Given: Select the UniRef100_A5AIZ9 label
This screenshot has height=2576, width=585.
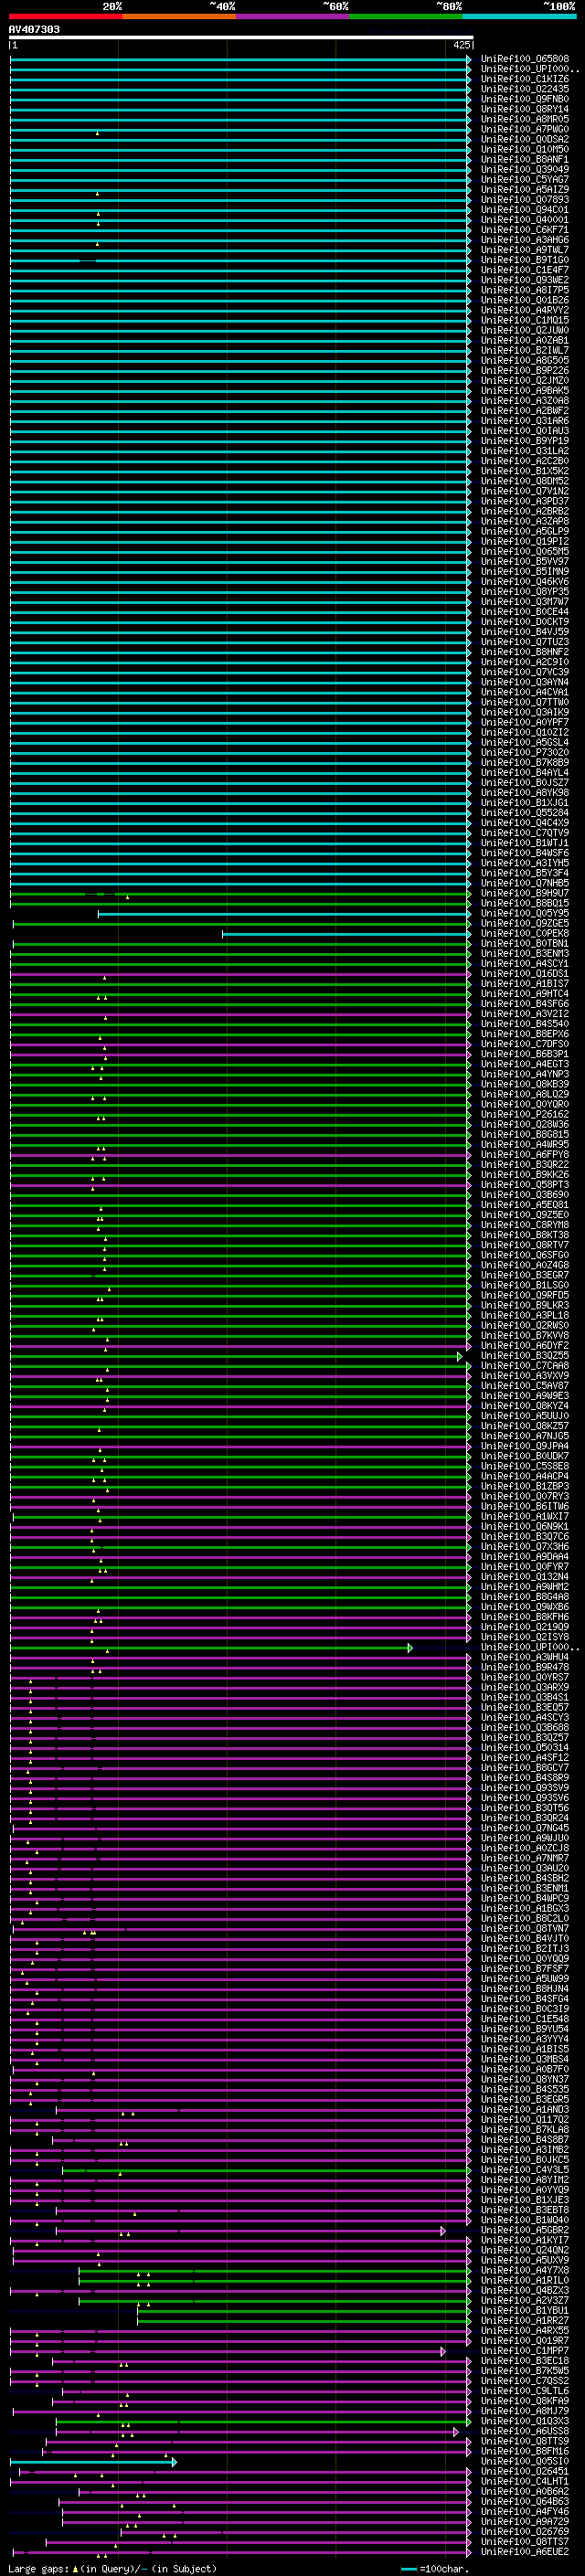Looking at the screenshot, I should coord(525,189).
